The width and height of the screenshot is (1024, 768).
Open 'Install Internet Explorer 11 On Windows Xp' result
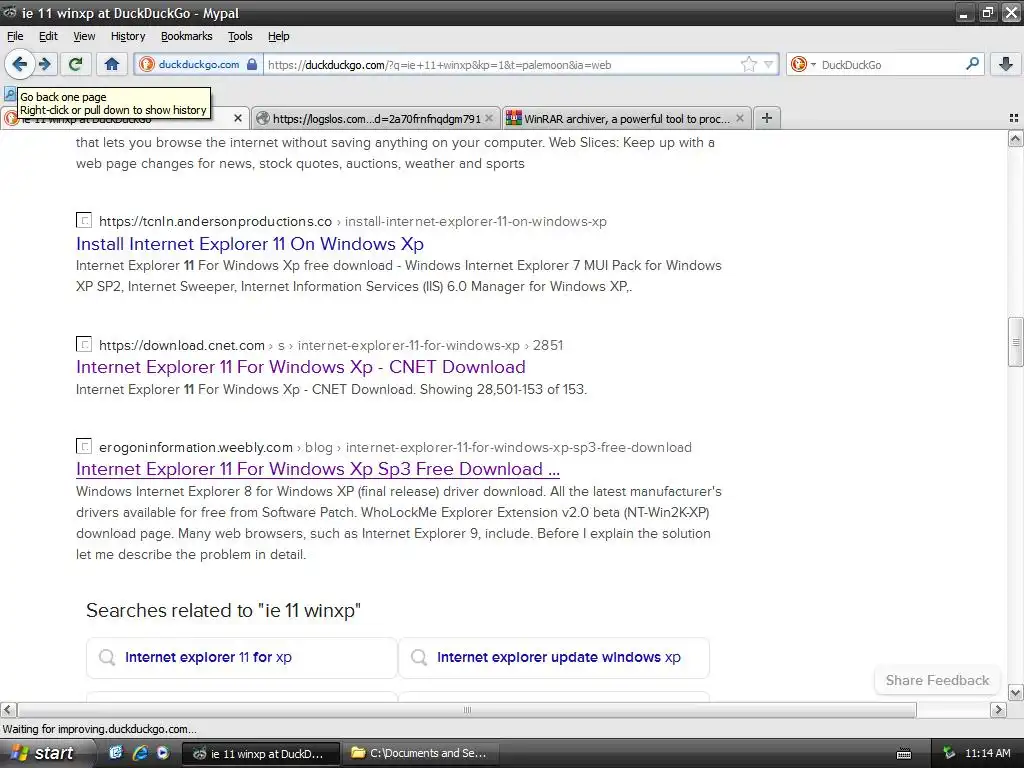pyautogui.click(x=249, y=244)
